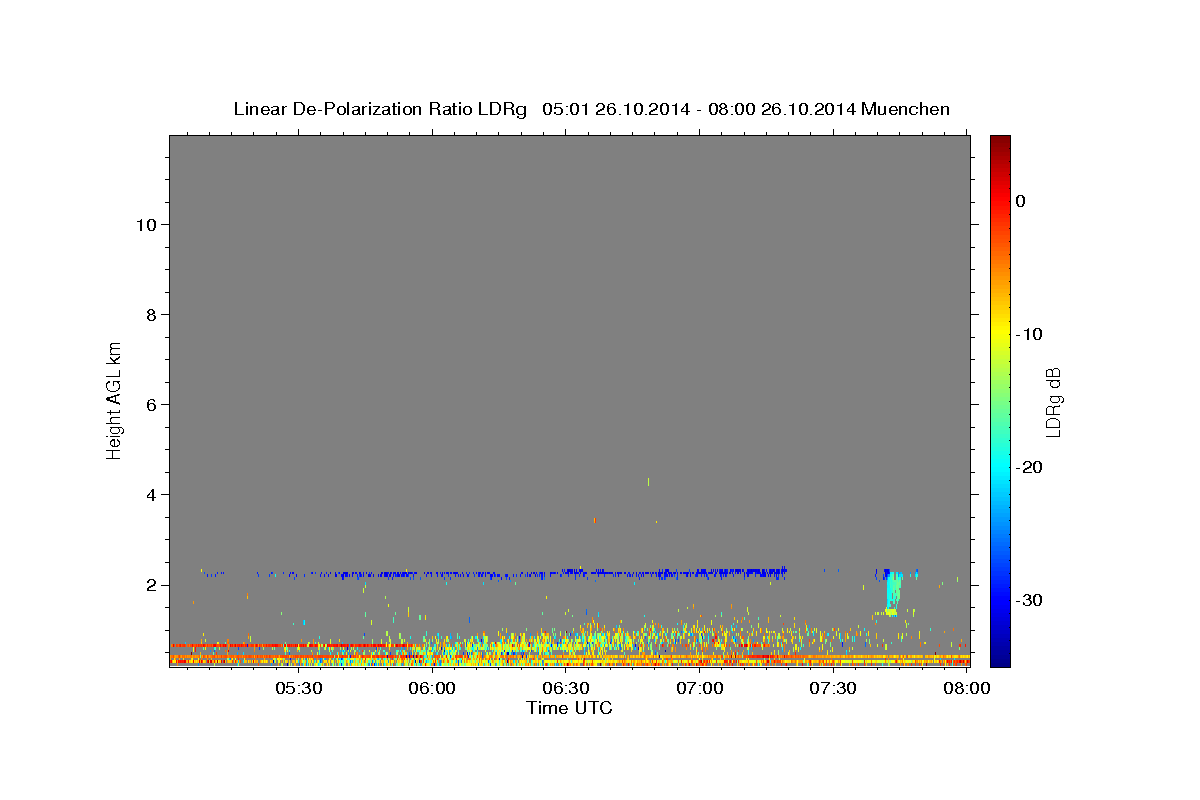This screenshot has height=800, width=1200.
Task: Click the 07:30 time tick label
Action: 833,689
